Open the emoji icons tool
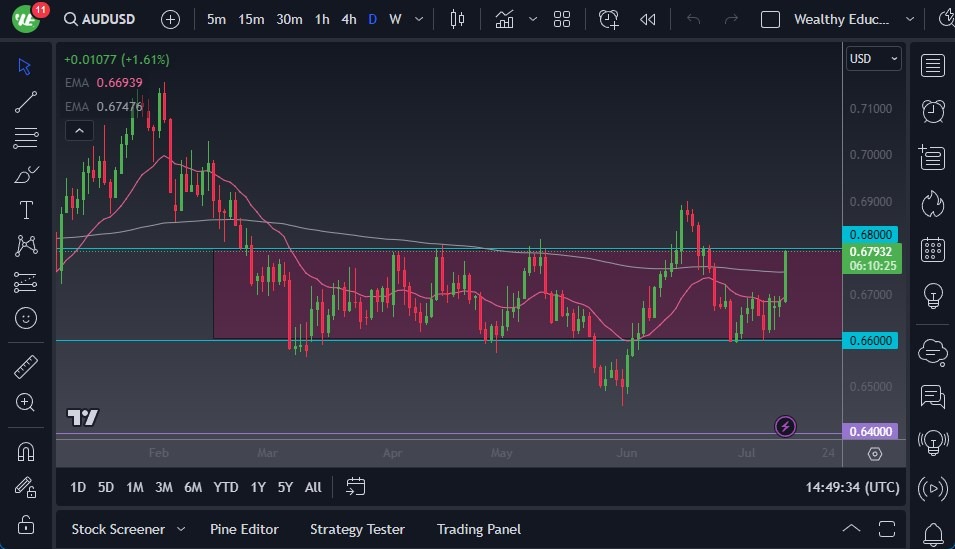Screen dimensions: 955x549 [x=26, y=318]
